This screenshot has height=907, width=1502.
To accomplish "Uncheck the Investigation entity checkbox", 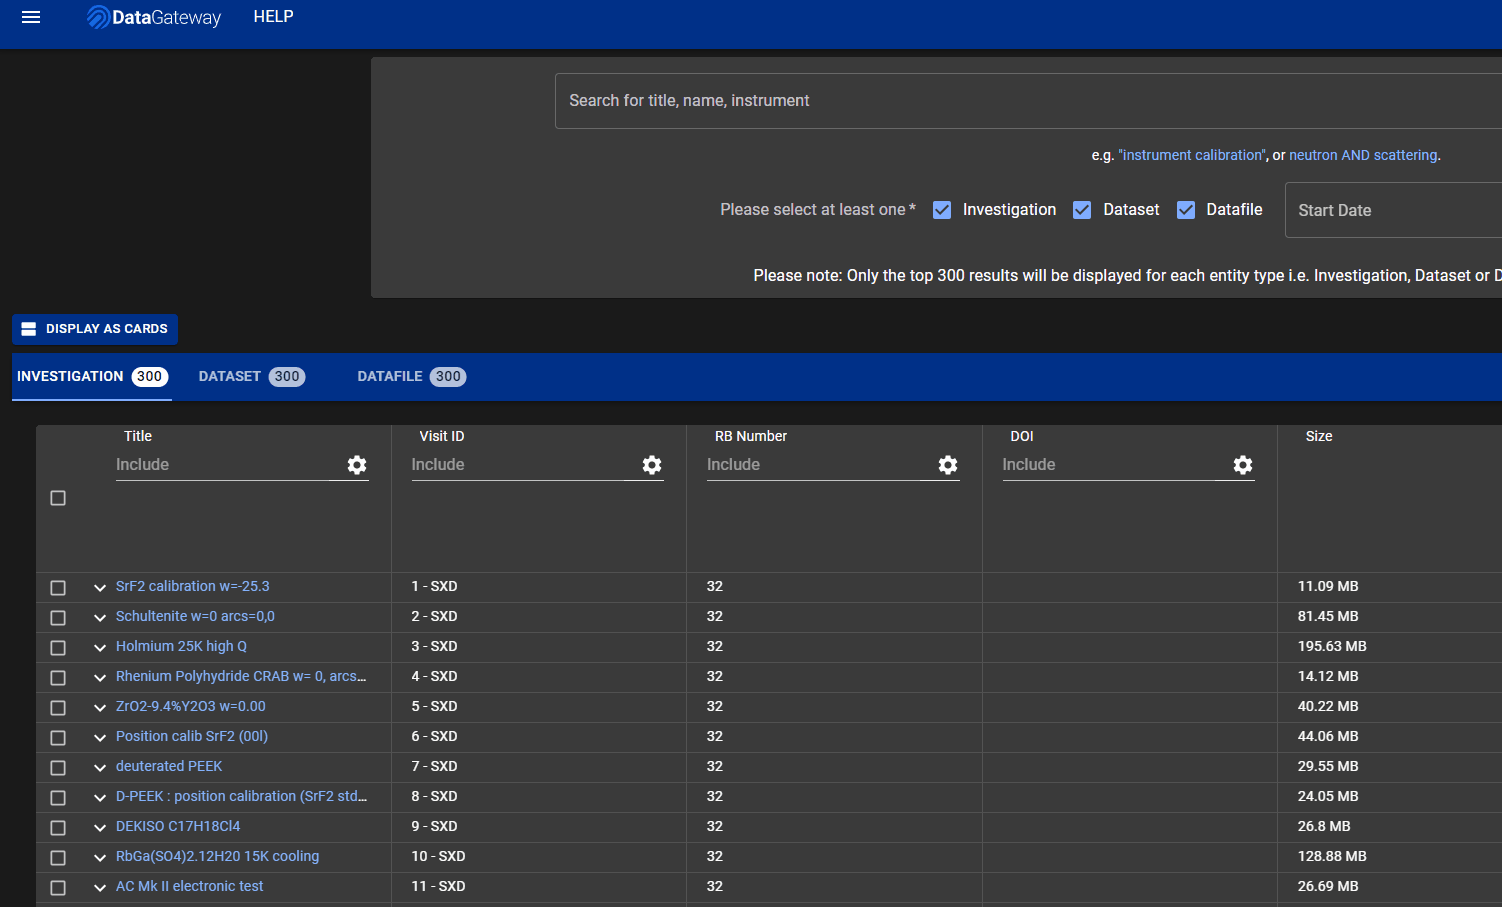I will tap(941, 209).
